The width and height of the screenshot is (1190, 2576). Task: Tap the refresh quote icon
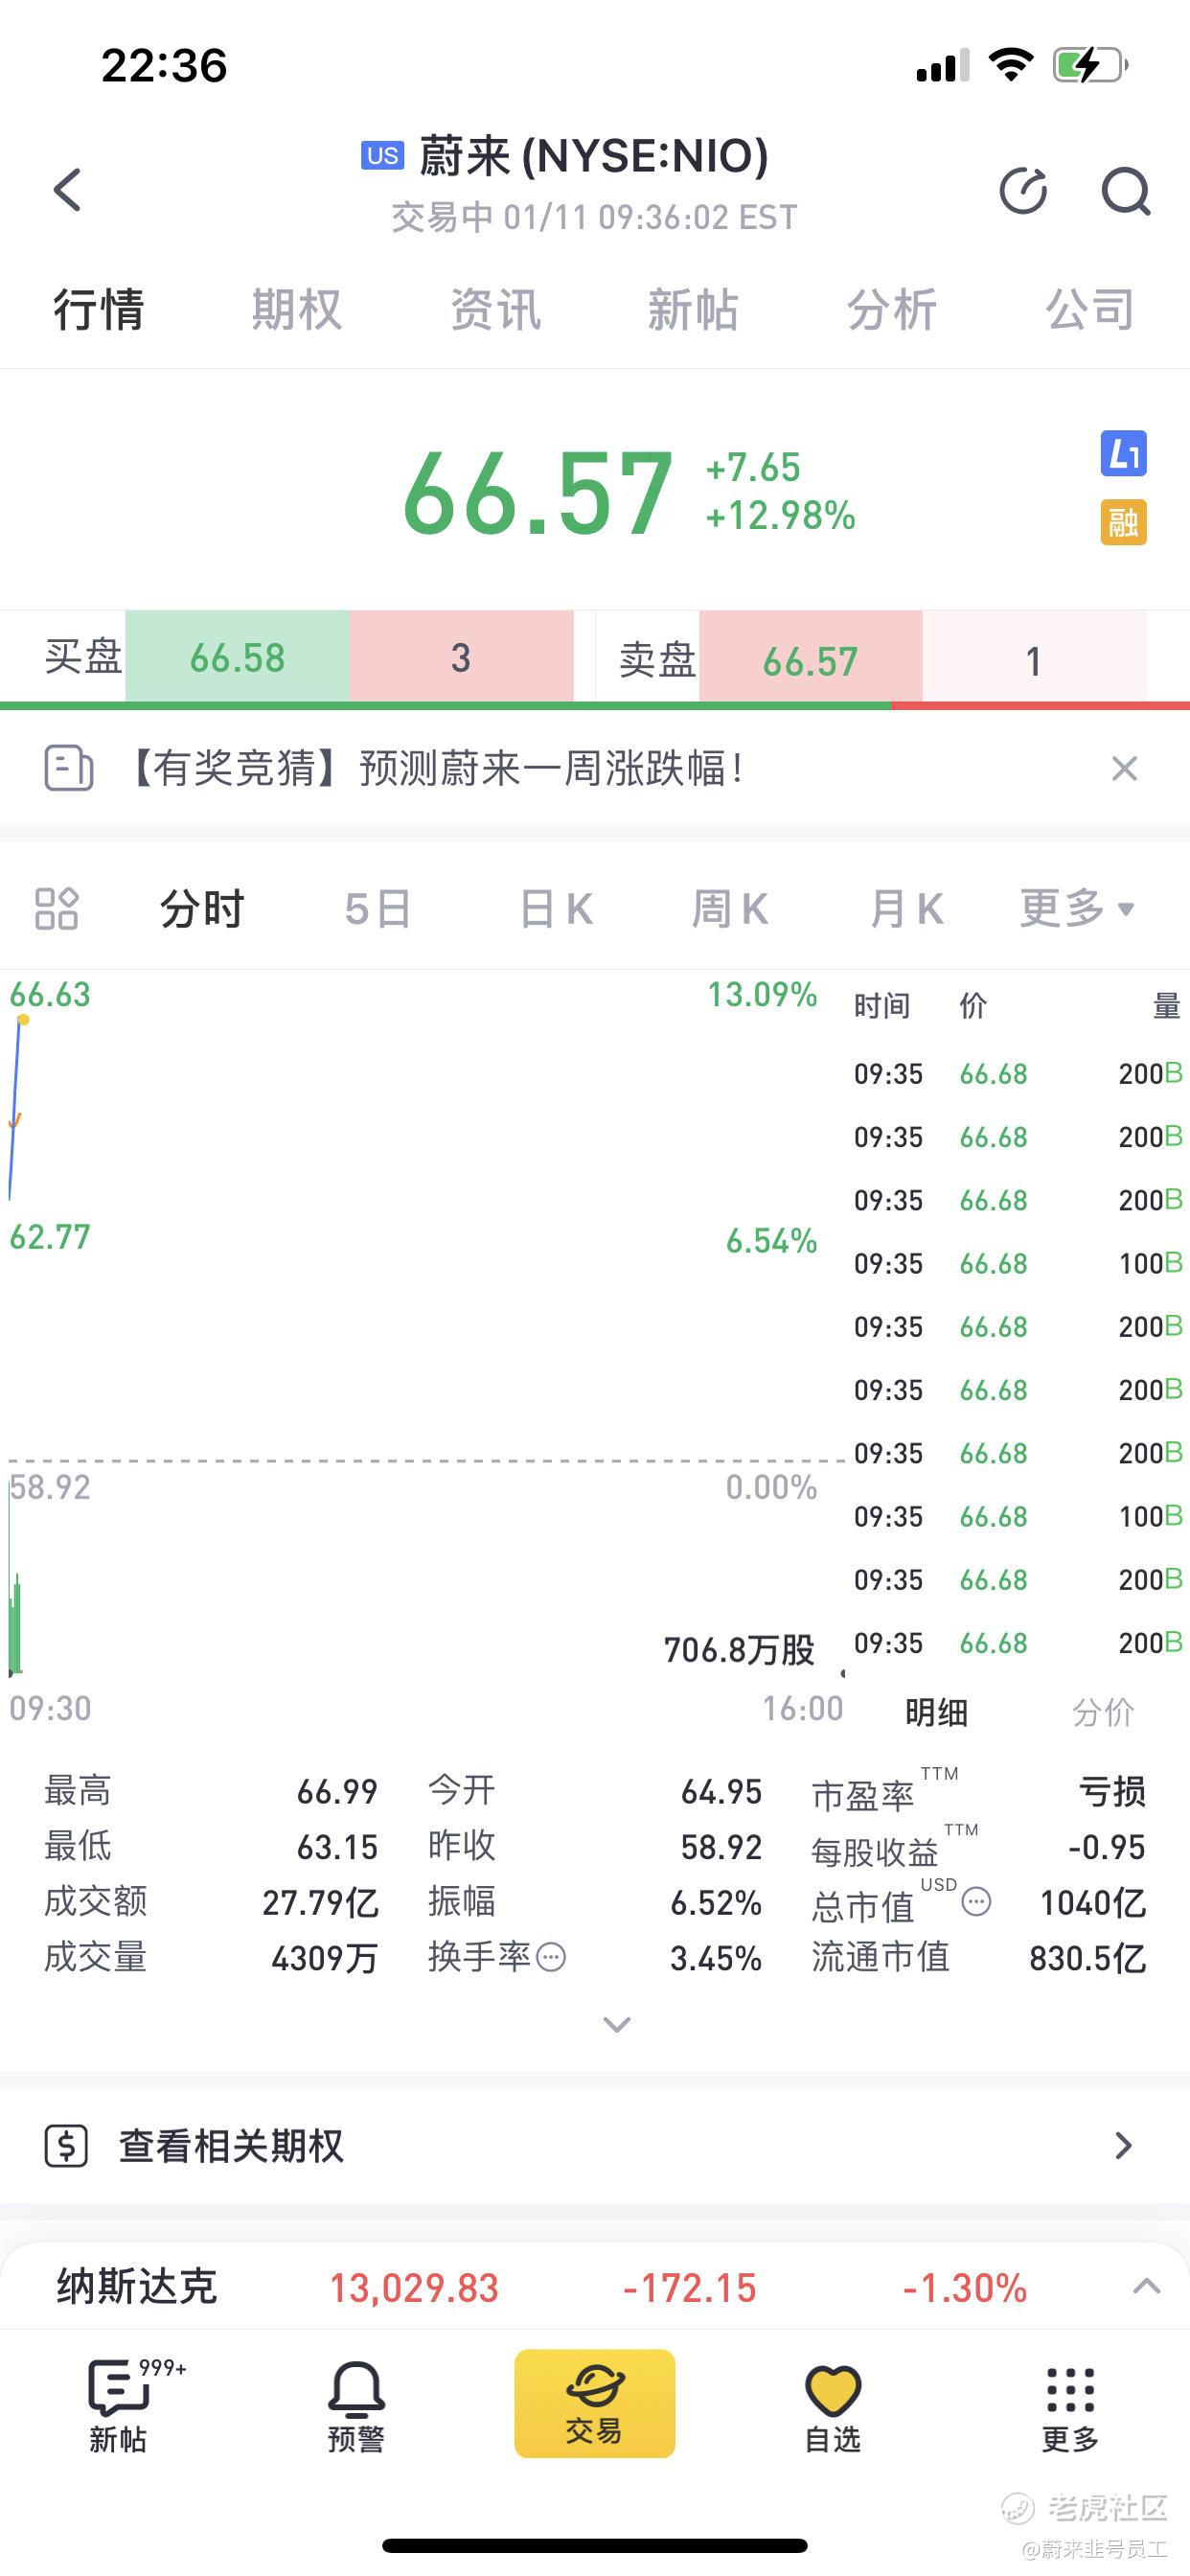[x=1023, y=190]
